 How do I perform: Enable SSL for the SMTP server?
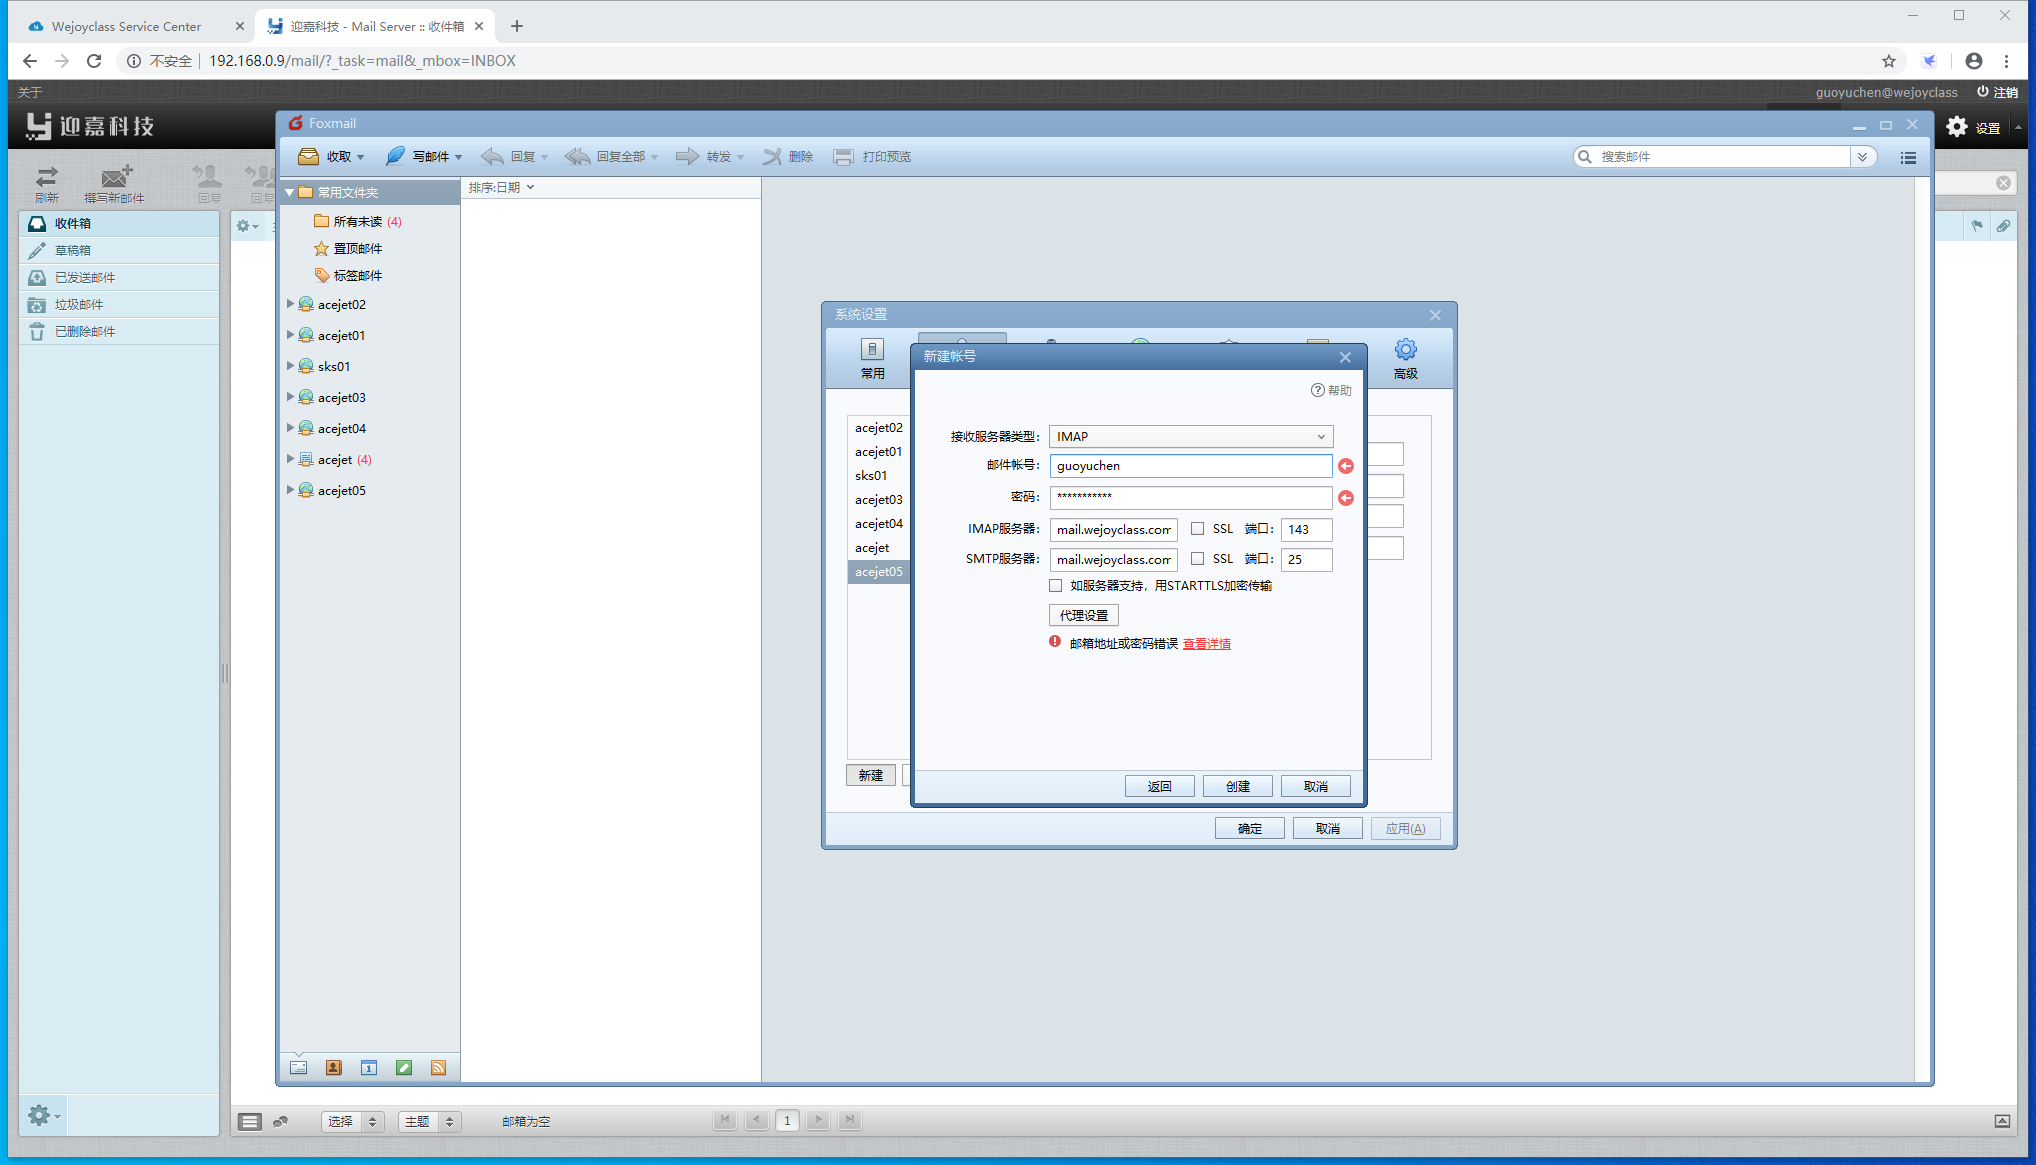point(1197,559)
